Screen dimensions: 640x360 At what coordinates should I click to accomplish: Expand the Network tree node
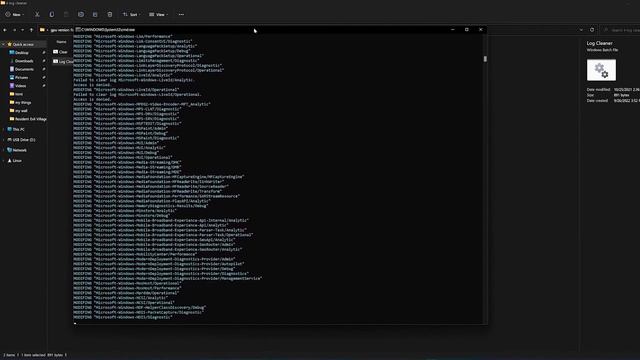[3, 150]
